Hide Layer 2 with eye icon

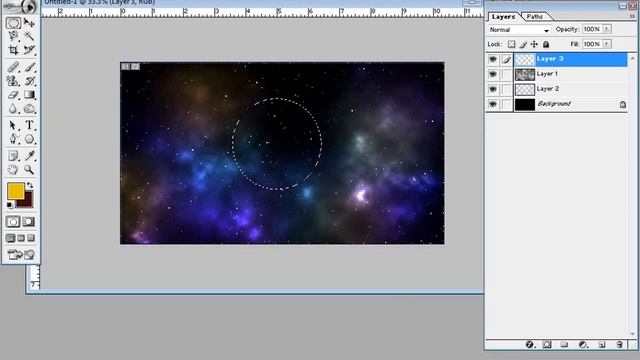(x=493, y=89)
